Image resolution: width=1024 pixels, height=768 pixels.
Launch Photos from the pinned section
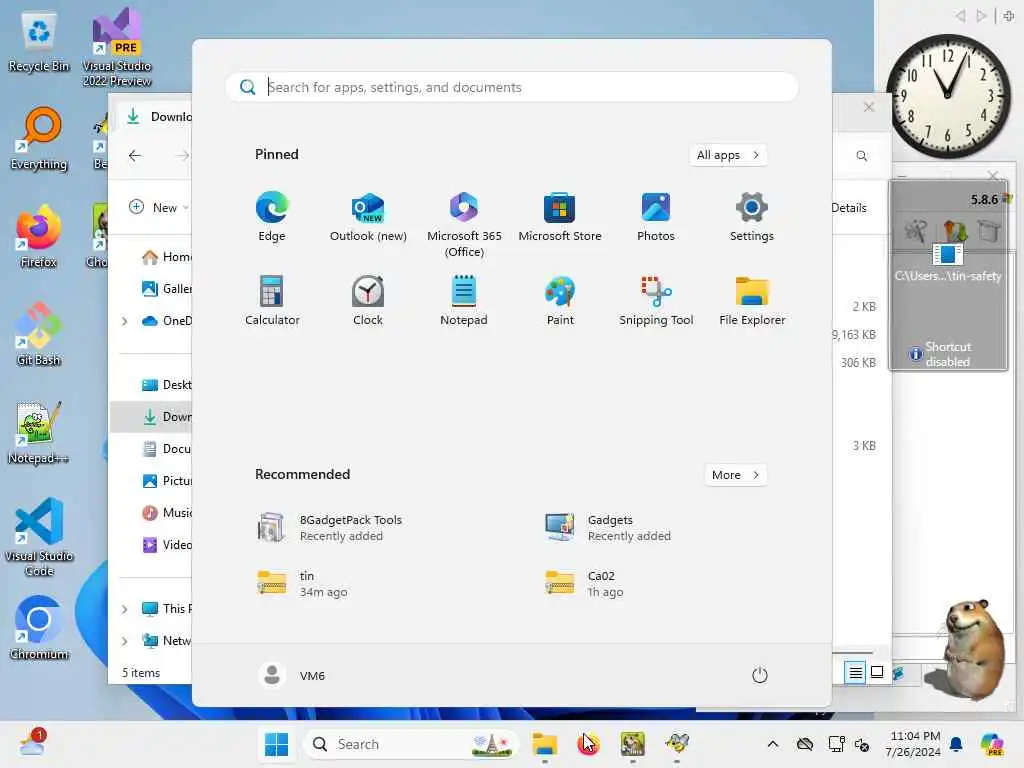[656, 217]
